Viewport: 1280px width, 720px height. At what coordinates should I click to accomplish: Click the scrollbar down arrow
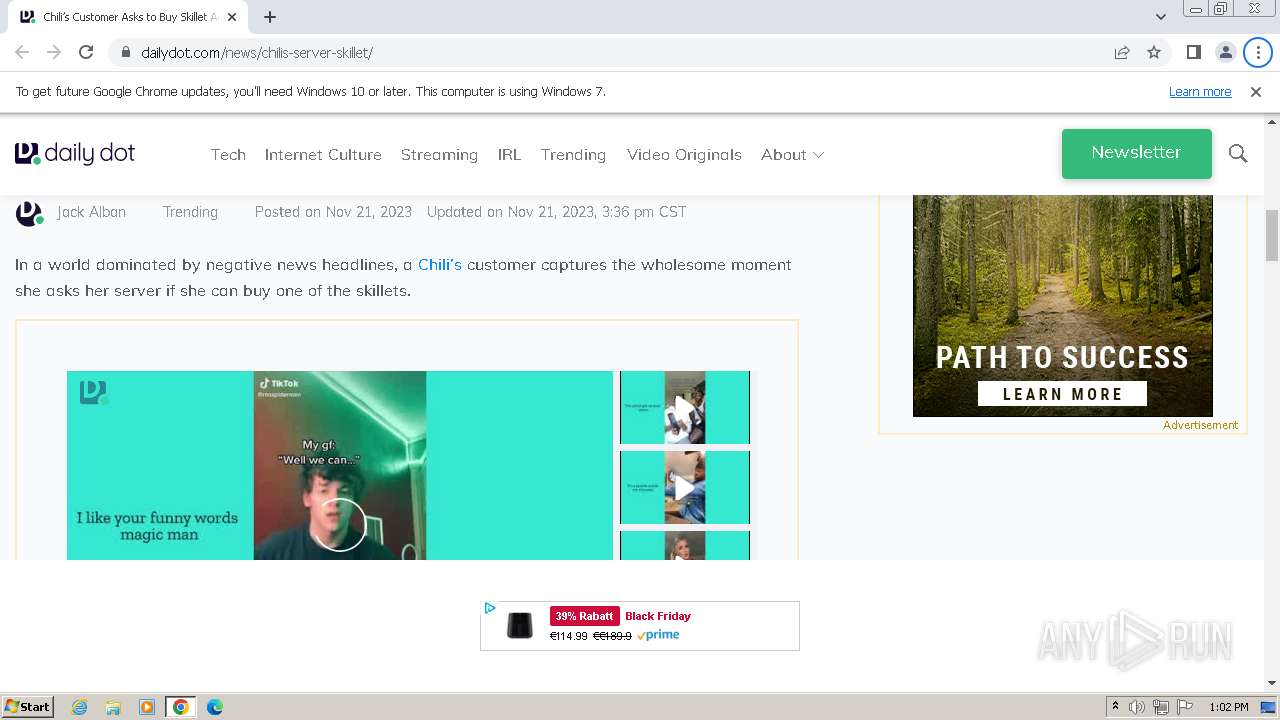tap(1272, 683)
